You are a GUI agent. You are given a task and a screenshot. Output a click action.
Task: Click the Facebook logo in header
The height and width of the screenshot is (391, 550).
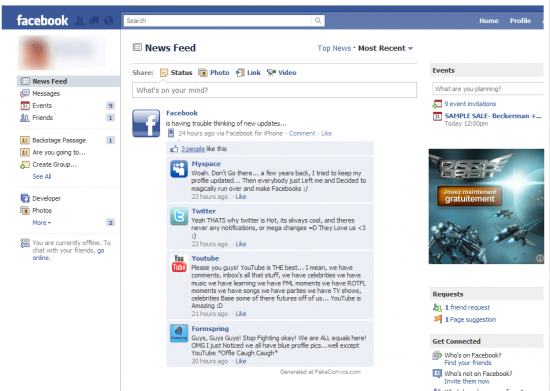click(42, 20)
